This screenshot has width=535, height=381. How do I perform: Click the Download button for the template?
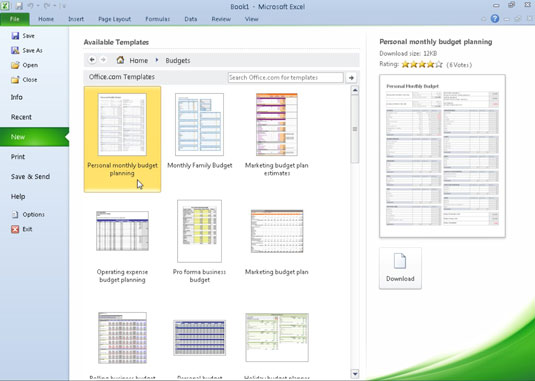pyautogui.click(x=400, y=268)
